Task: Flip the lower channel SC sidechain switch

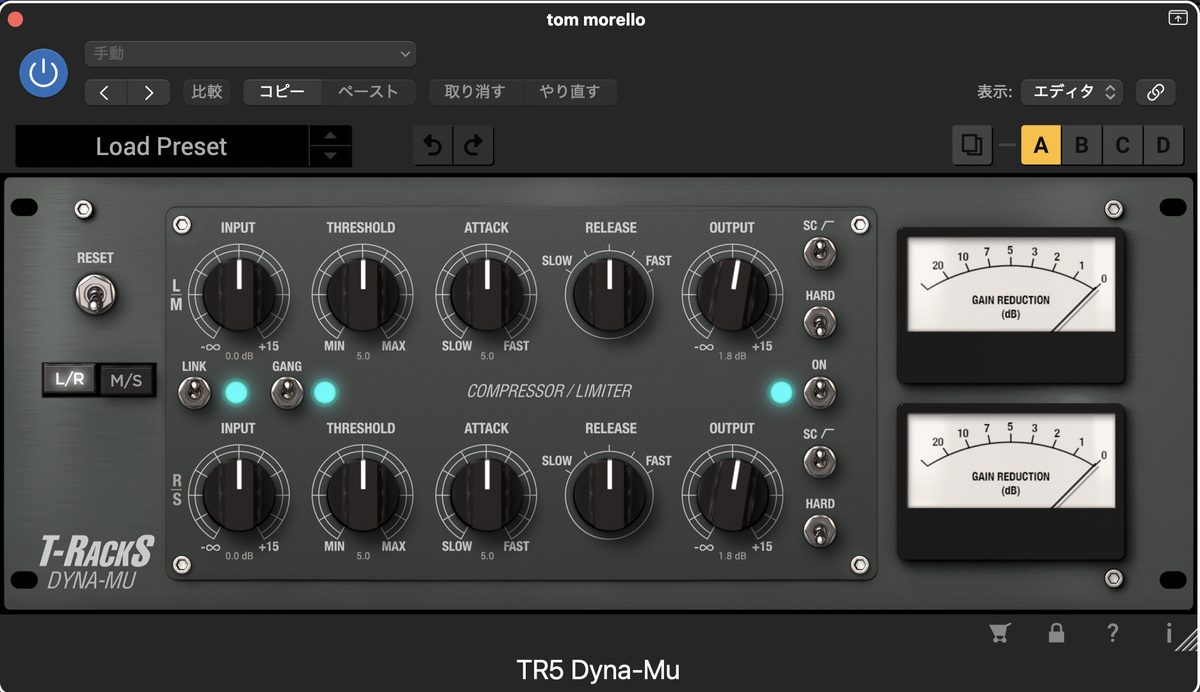Action: 819,461
